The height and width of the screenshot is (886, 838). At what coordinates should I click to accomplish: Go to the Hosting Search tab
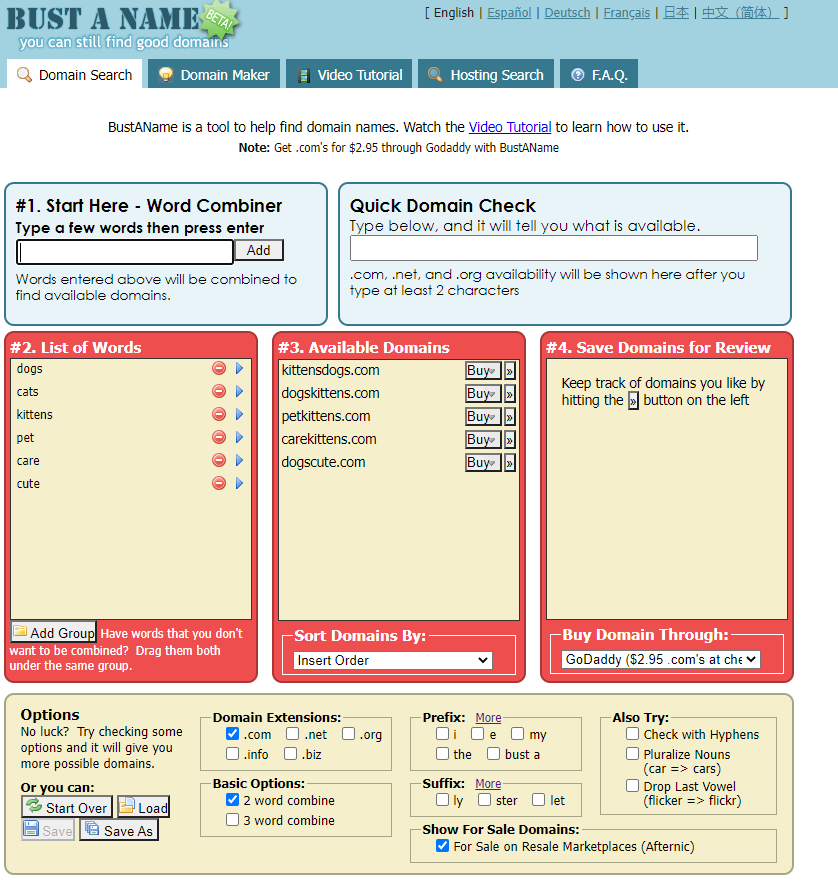click(x=486, y=74)
